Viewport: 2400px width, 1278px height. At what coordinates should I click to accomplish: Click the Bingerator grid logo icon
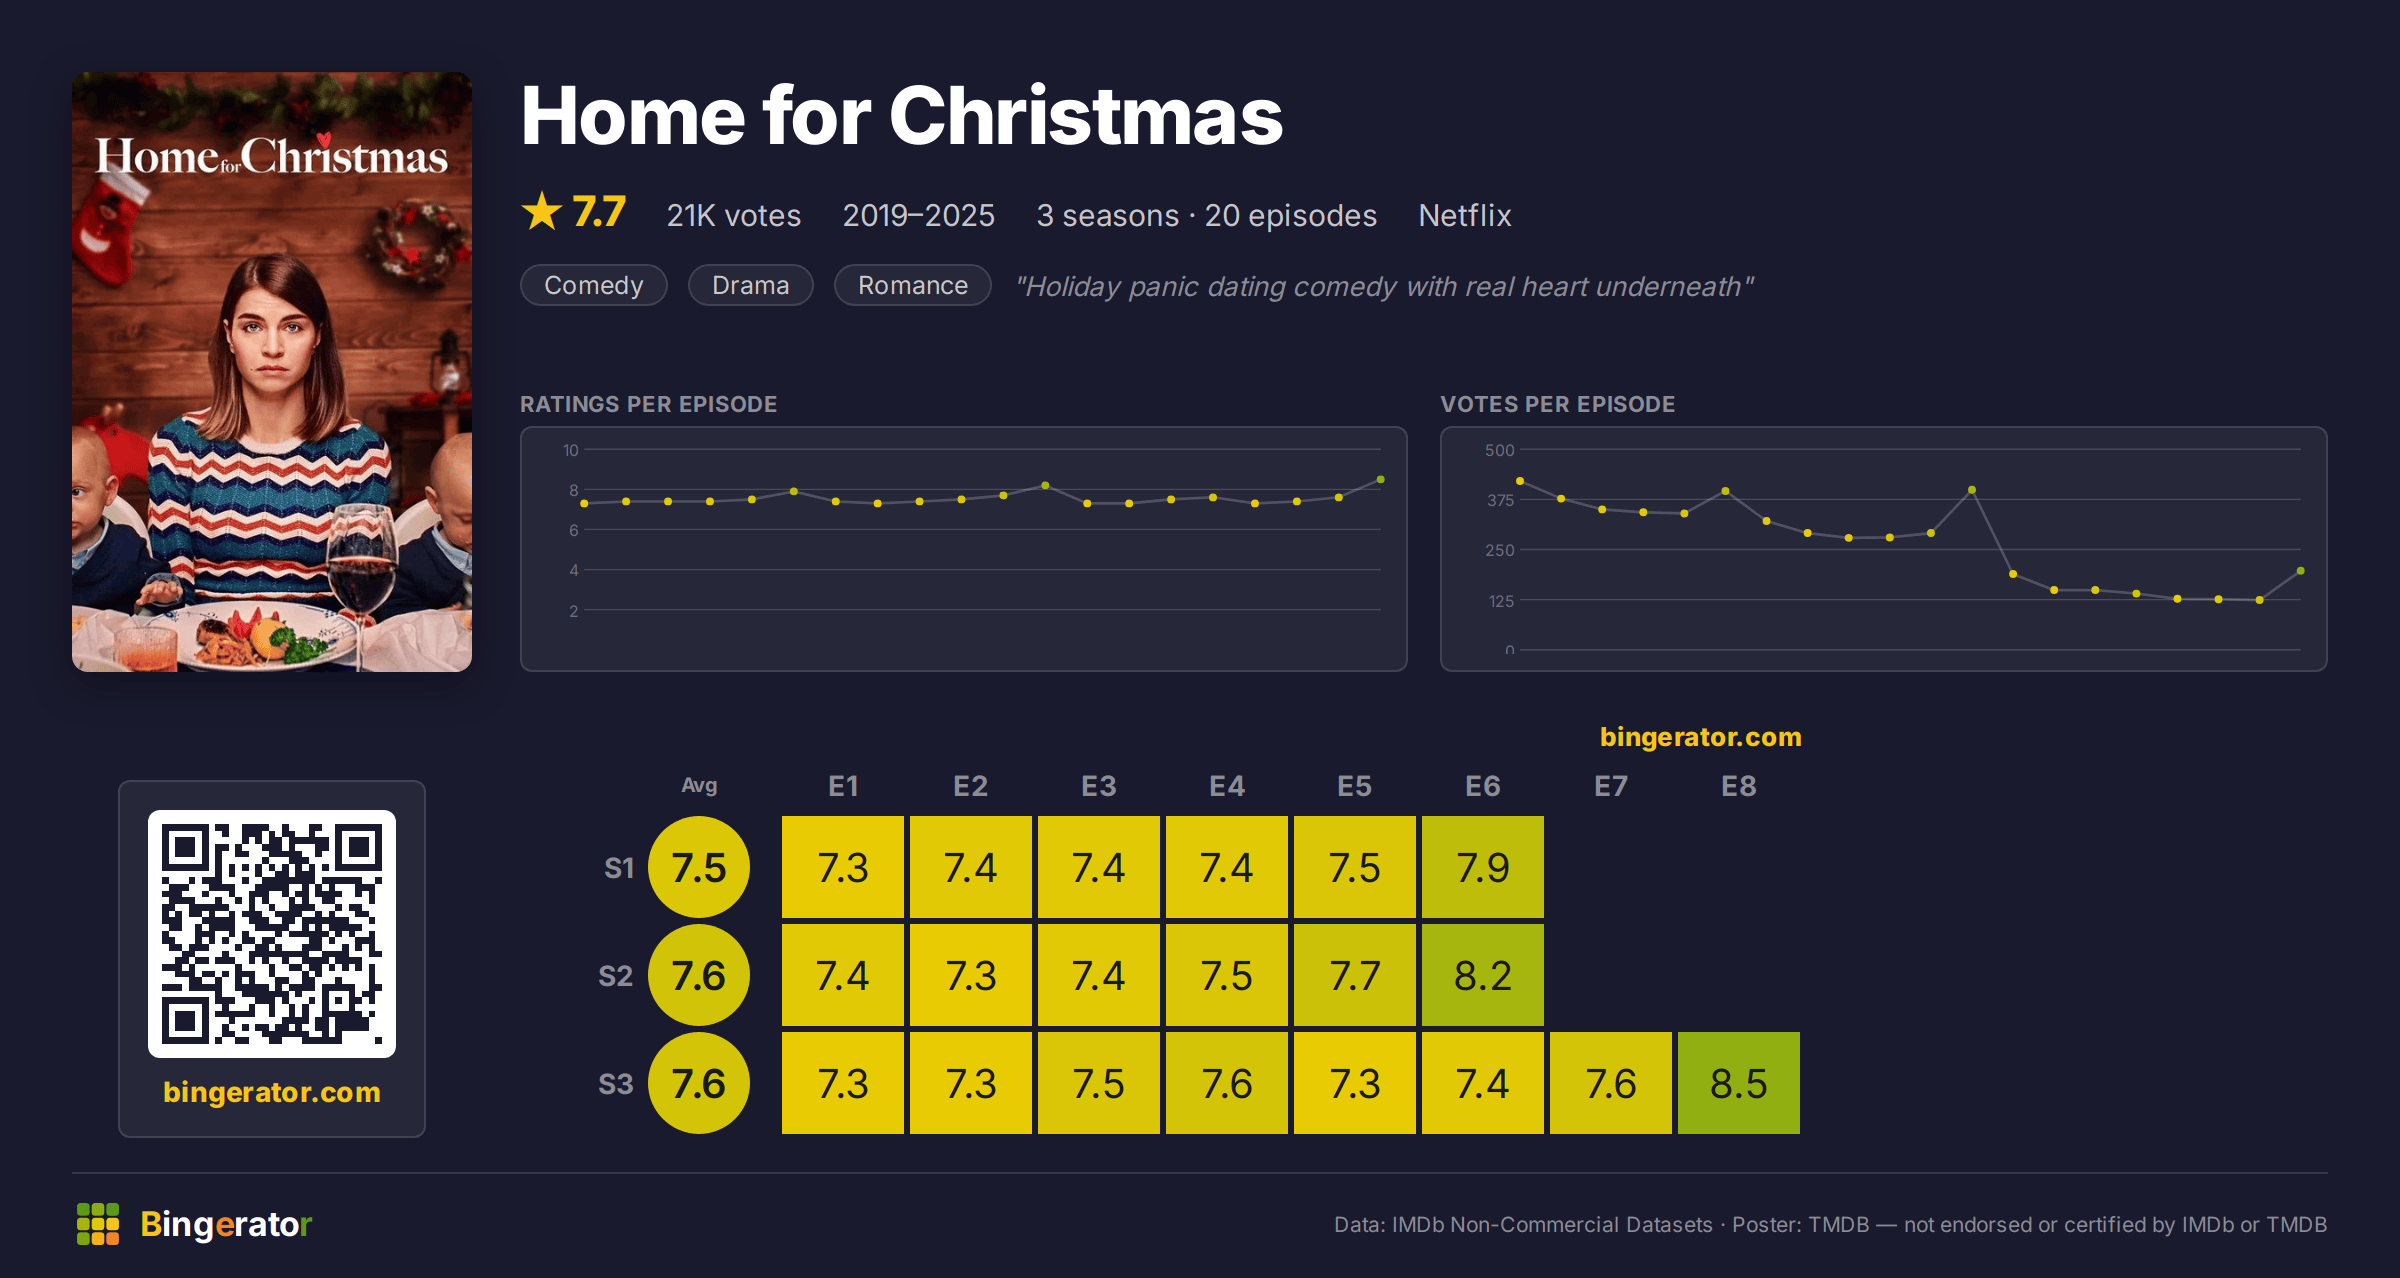tap(98, 1224)
